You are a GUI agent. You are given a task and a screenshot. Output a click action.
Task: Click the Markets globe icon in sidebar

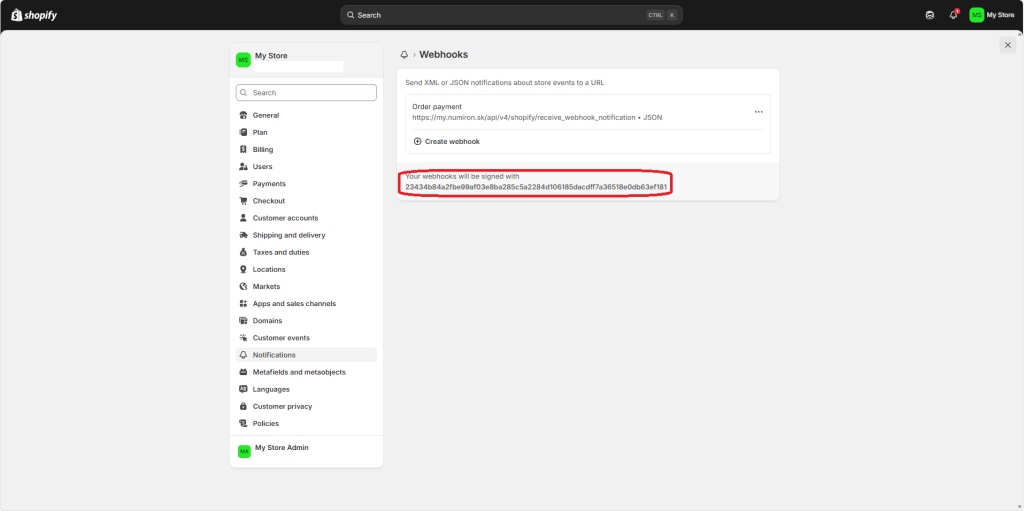tap(243, 287)
